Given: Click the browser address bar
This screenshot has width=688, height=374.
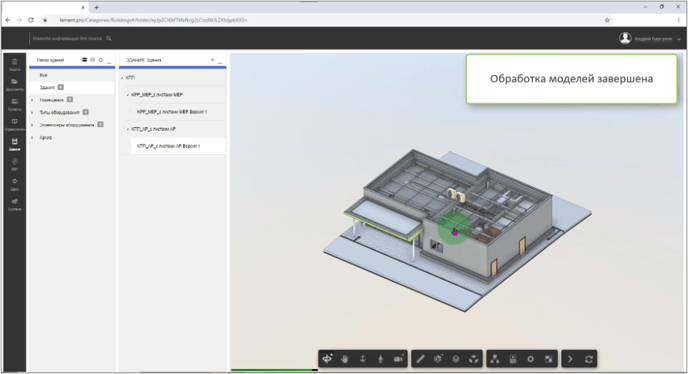Looking at the screenshot, I should click(325, 20).
